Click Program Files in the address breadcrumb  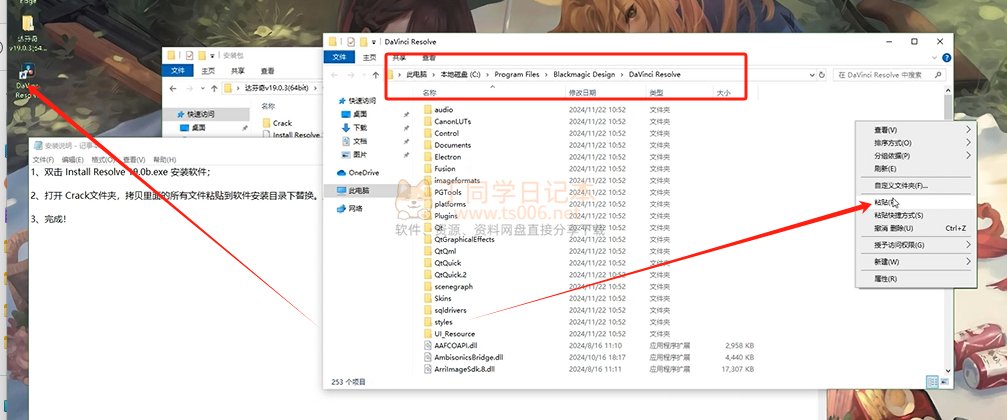click(x=517, y=74)
